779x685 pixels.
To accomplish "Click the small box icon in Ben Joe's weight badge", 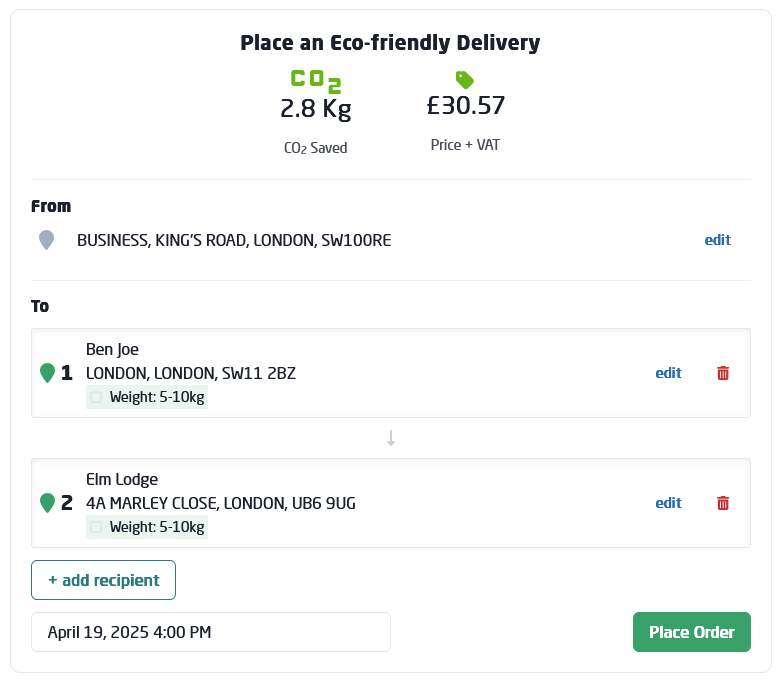I will pos(96,397).
